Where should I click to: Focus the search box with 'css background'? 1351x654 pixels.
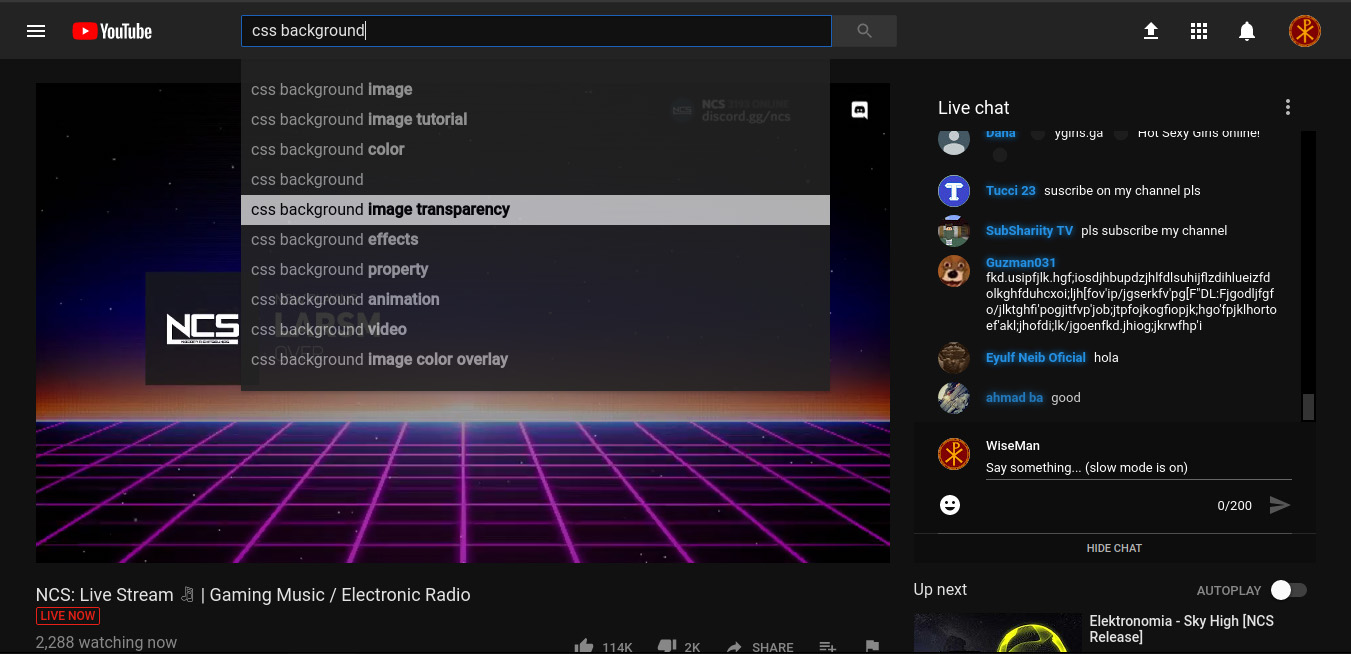point(536,31)
